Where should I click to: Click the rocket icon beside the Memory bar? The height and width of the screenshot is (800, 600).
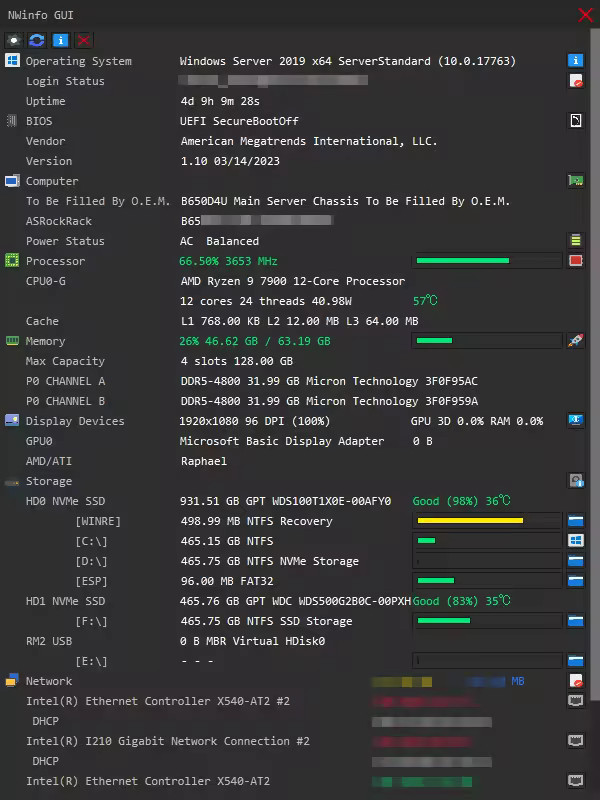pos(575,341)
